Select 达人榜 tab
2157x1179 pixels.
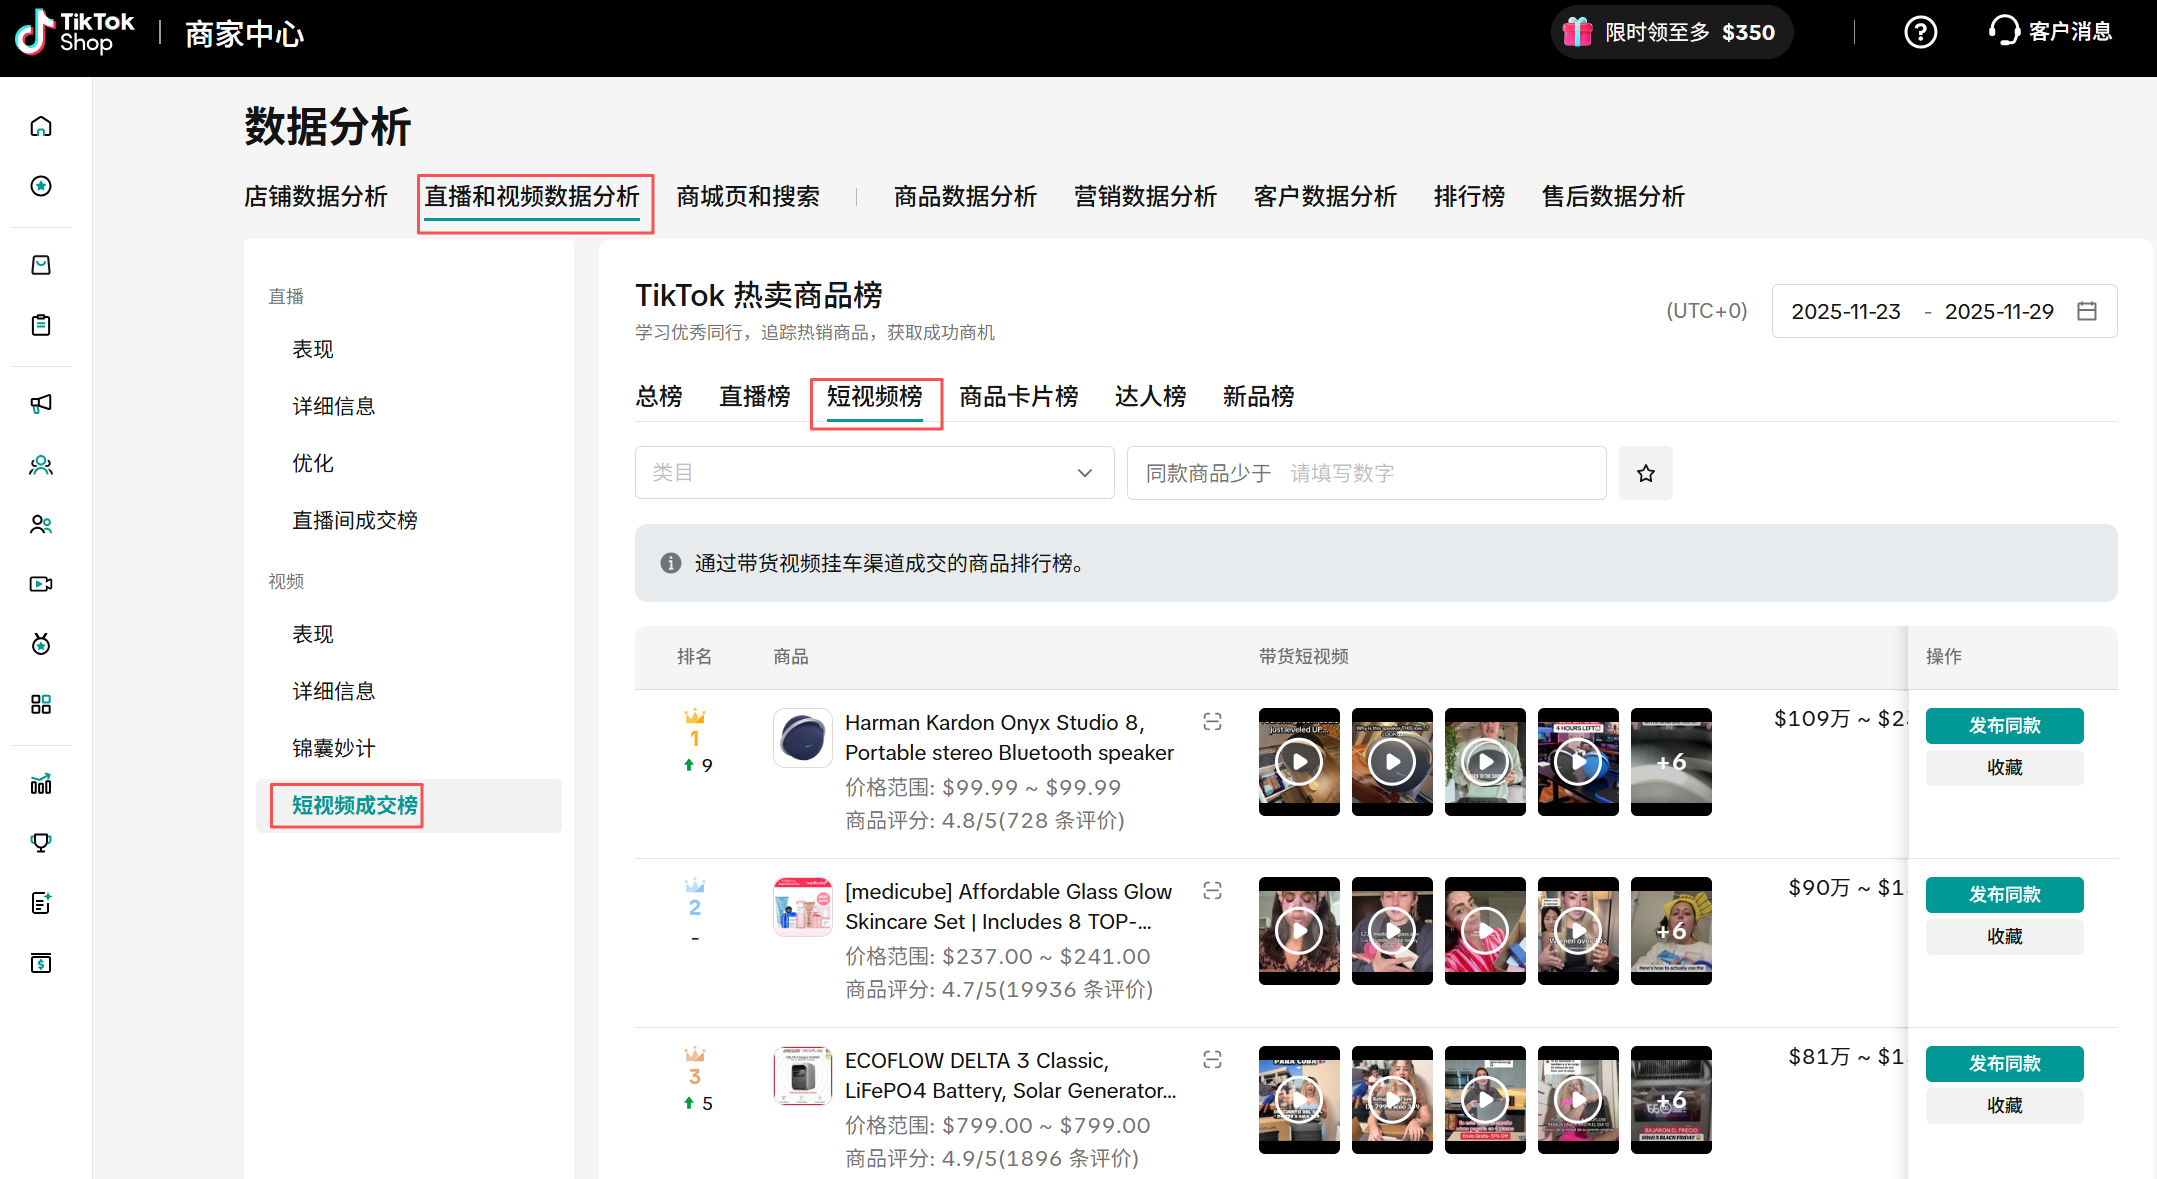click(1151, 397)
